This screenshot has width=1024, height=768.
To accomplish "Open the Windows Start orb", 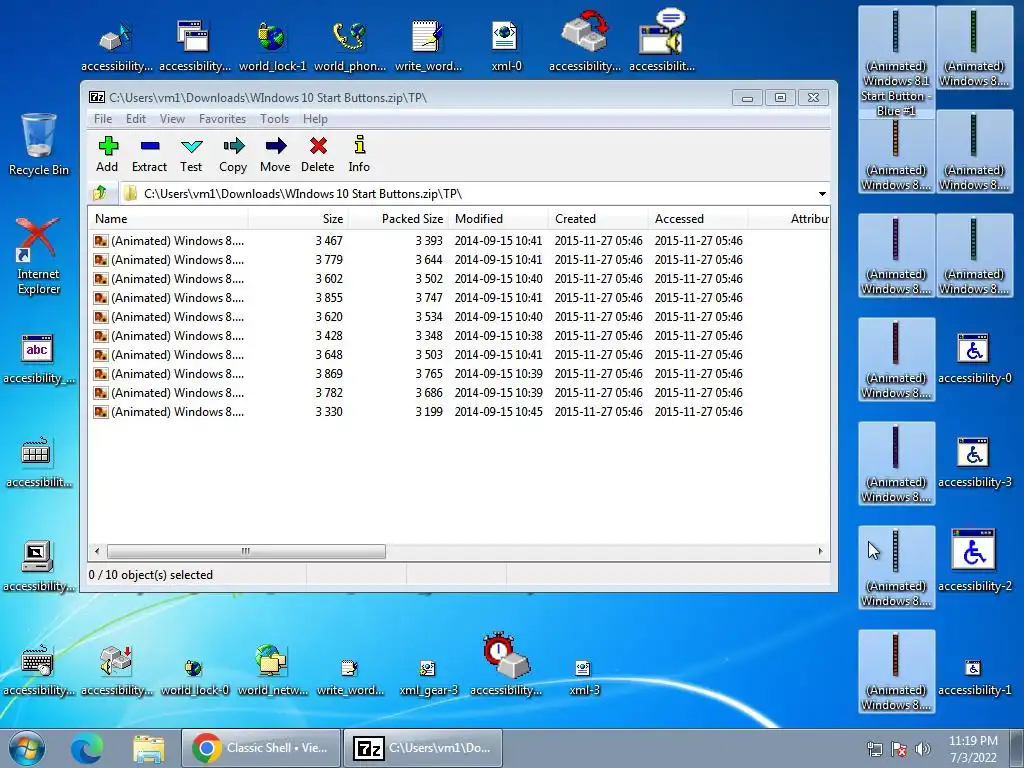I will pyautogui.click(x=27, y=748).
